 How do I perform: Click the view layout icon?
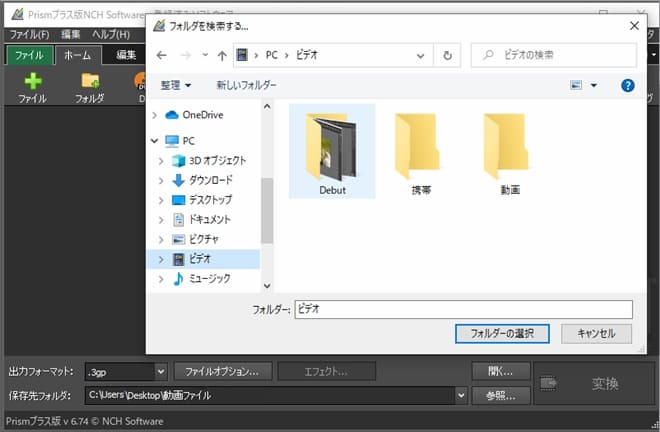pos(576,85)
